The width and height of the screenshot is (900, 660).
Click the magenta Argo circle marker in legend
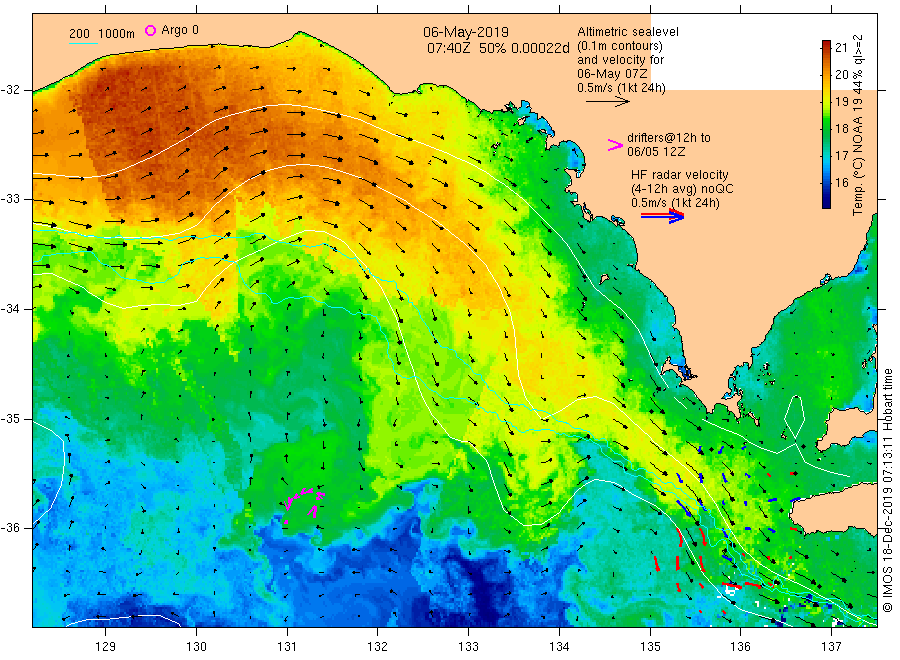point(150,30)
